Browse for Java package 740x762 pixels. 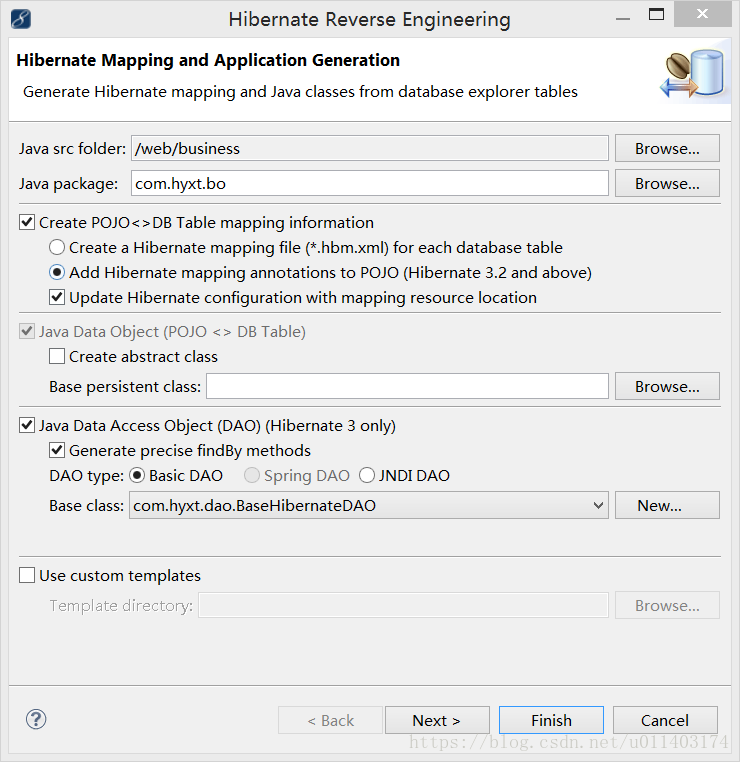point(667,183)
